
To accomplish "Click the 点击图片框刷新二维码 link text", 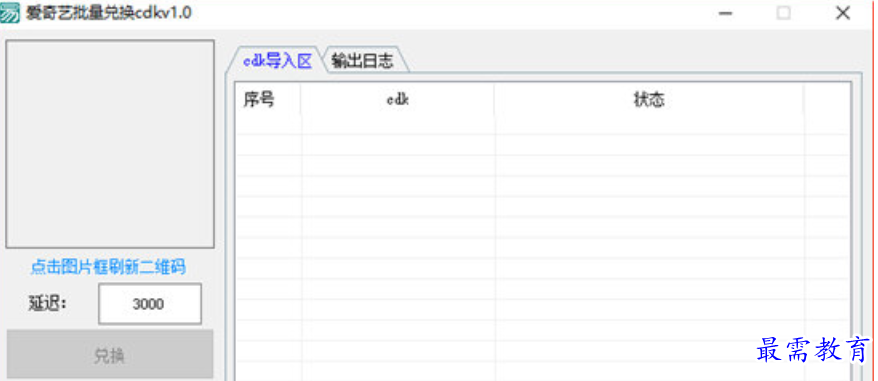I will coord(108,267).
